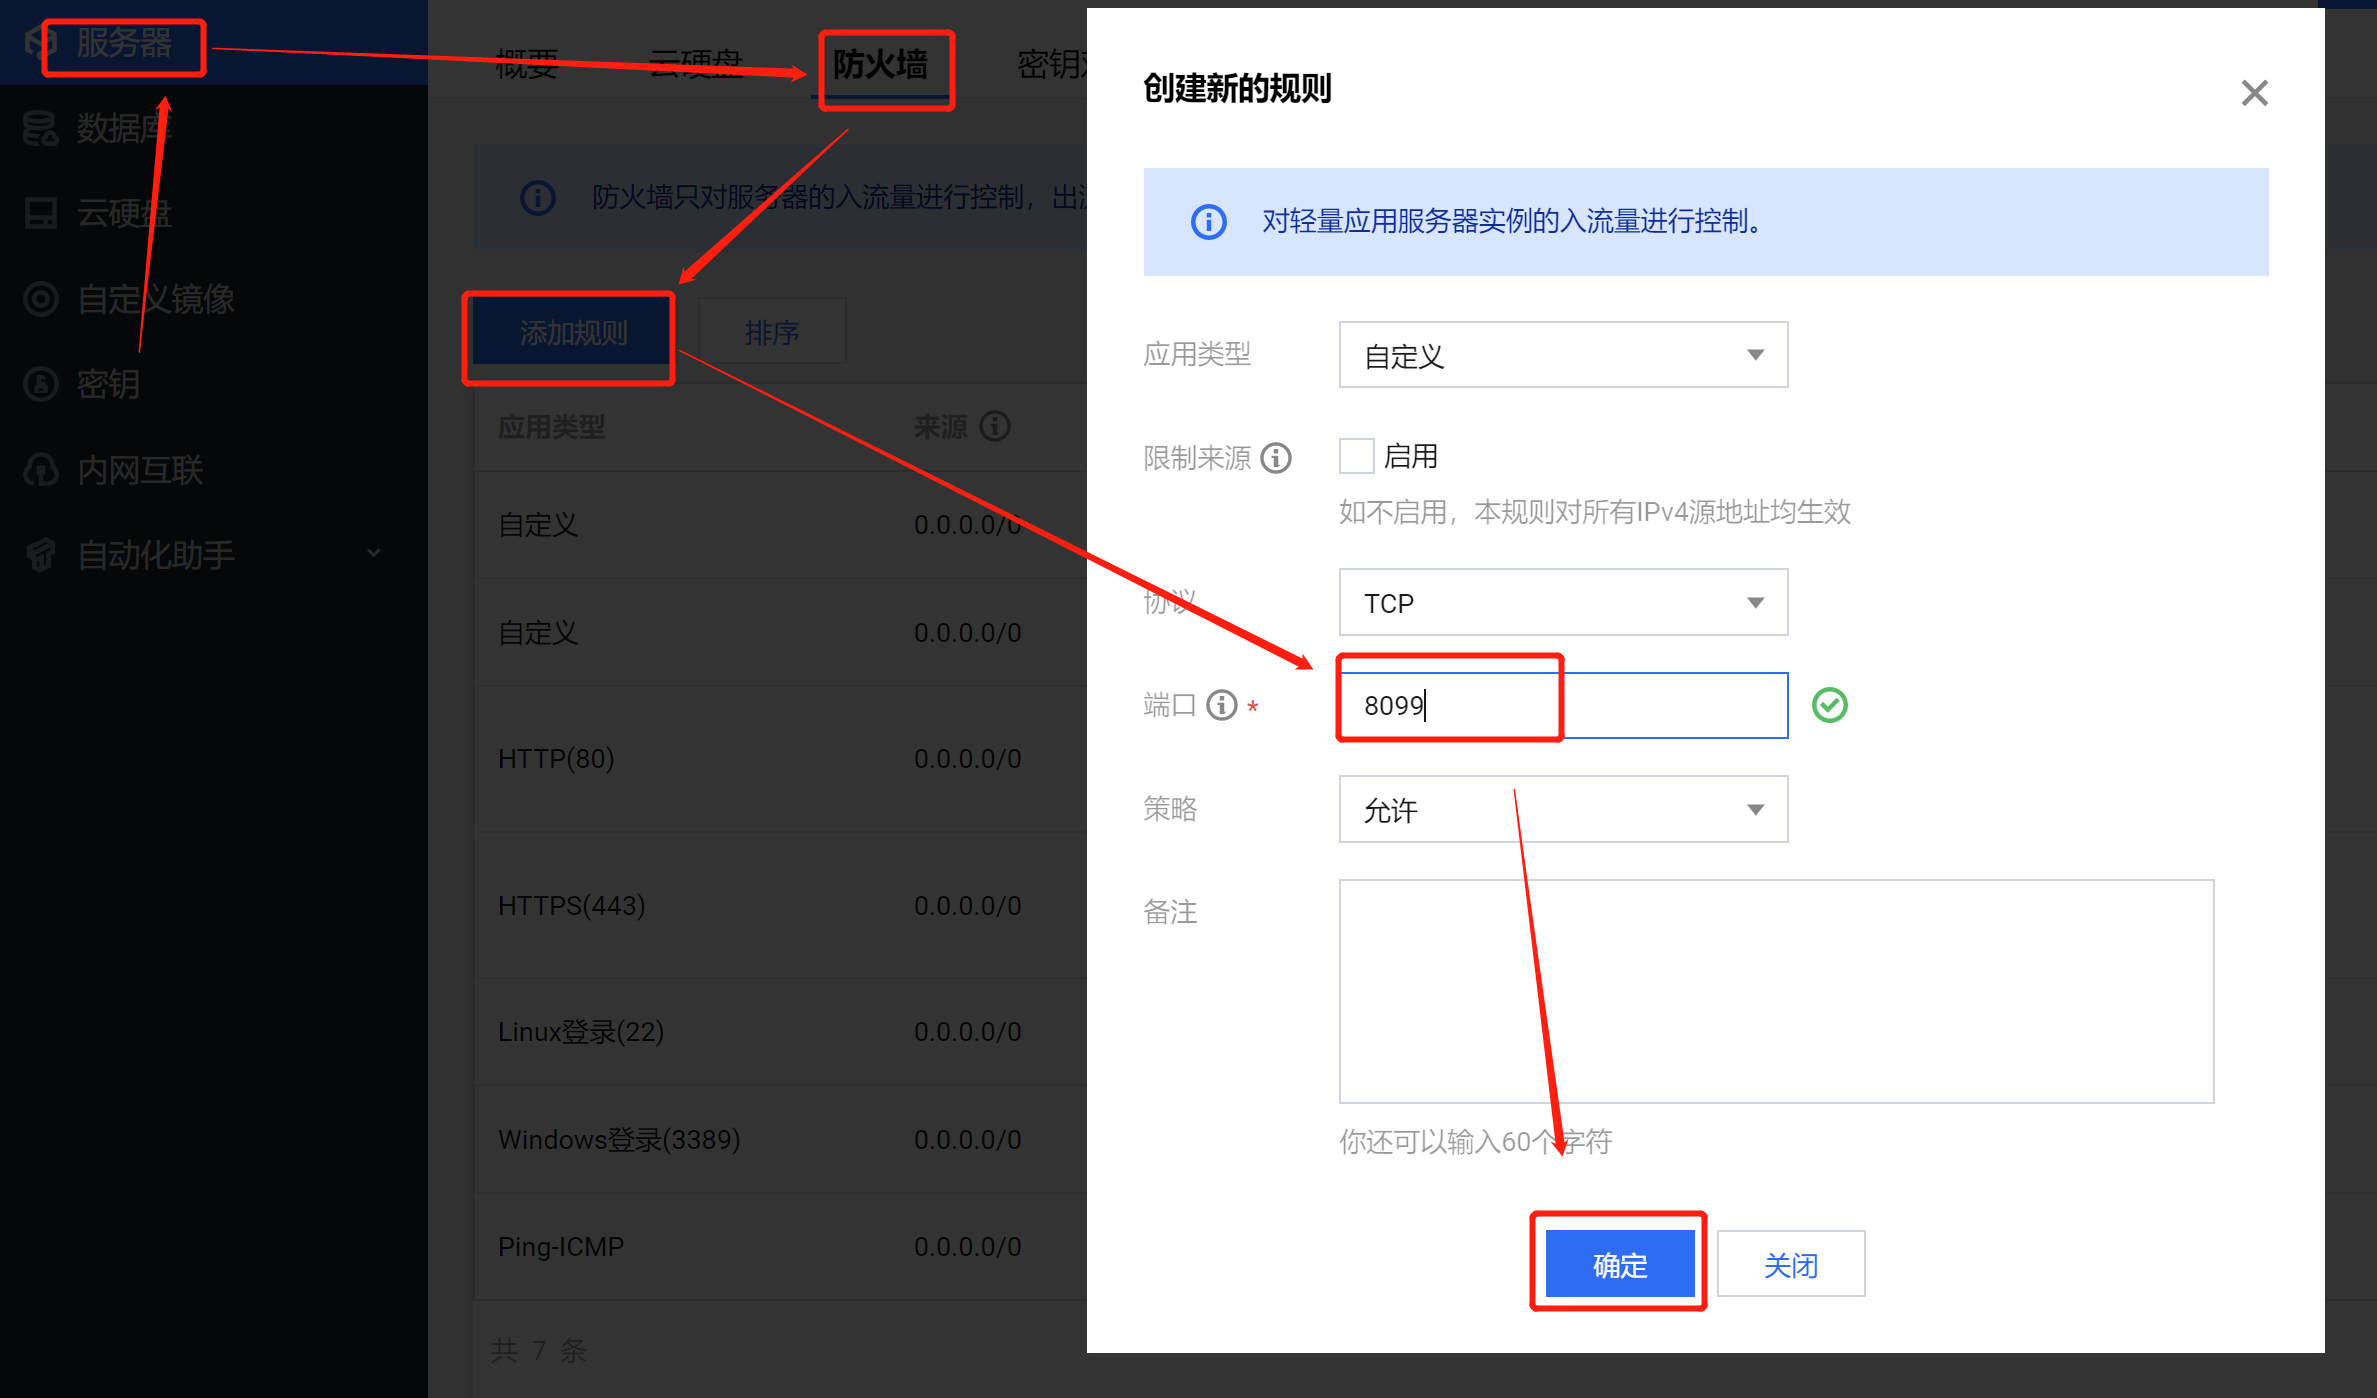
Task: Switch to the 防火墙 tab
Action: tap(881, 65)
